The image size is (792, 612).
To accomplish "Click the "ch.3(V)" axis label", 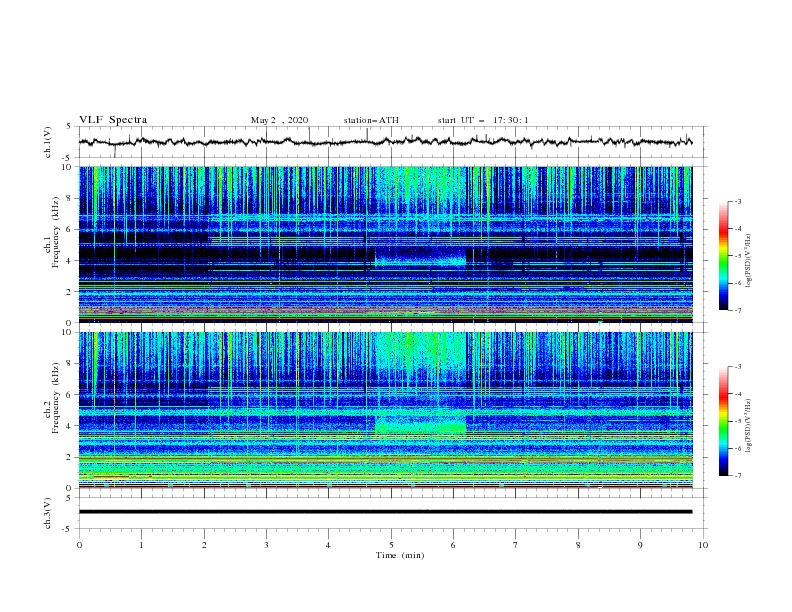I will tap(48, 513).
